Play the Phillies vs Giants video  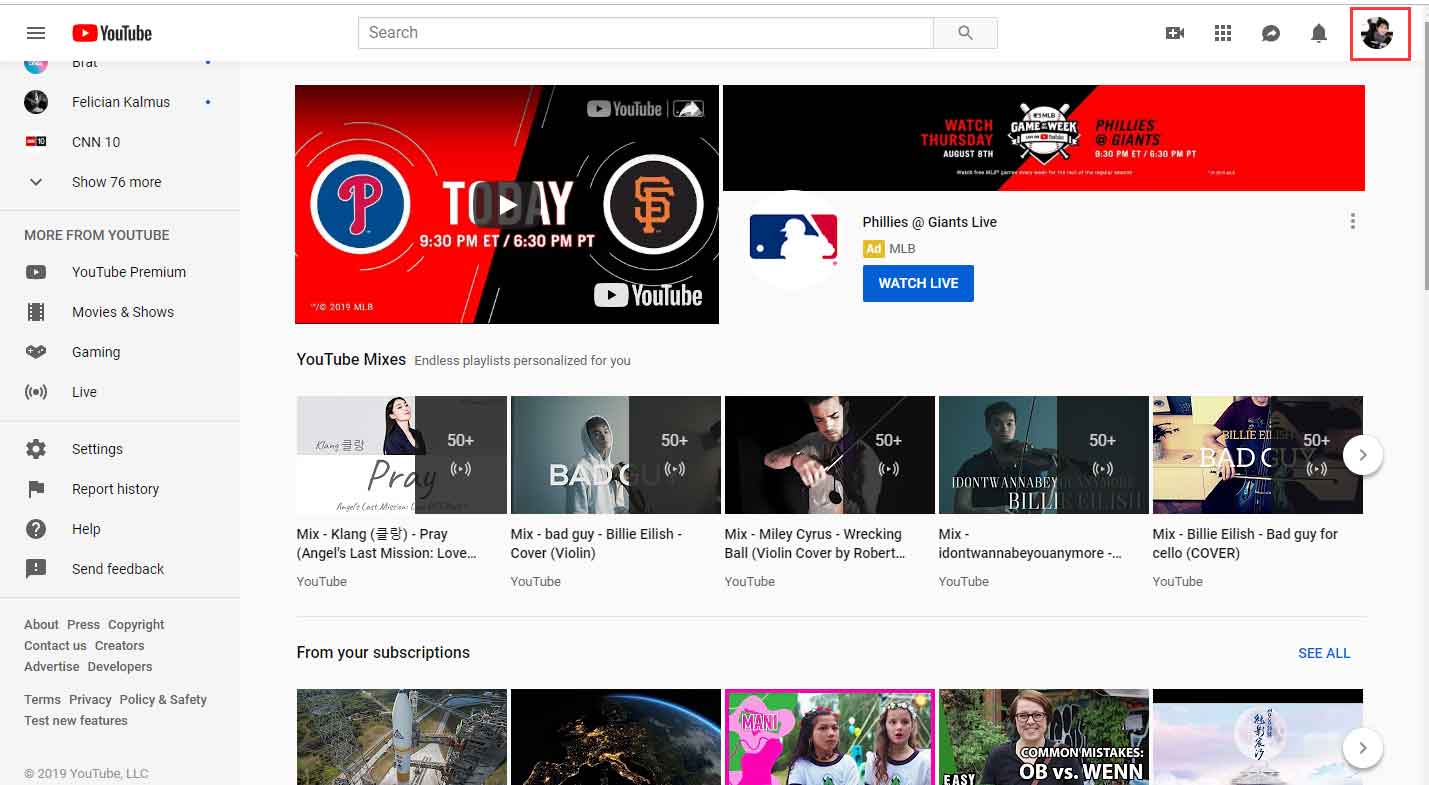(507, 205)
